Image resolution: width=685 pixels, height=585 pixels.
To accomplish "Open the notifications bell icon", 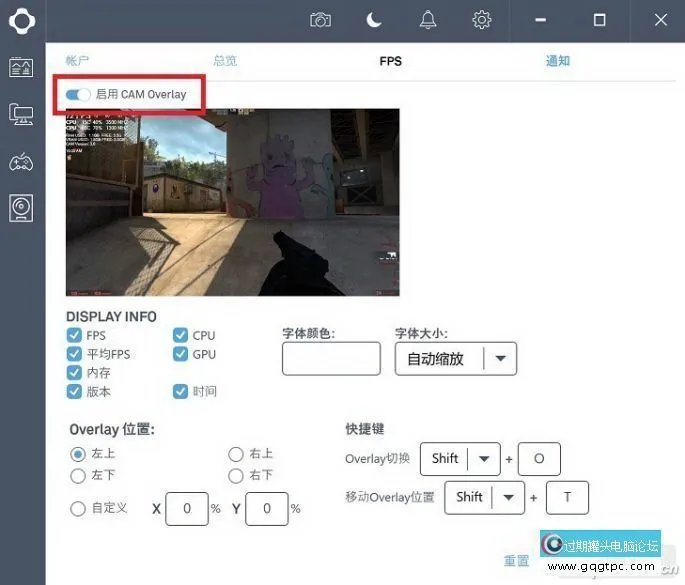I will tap(428, 20).
